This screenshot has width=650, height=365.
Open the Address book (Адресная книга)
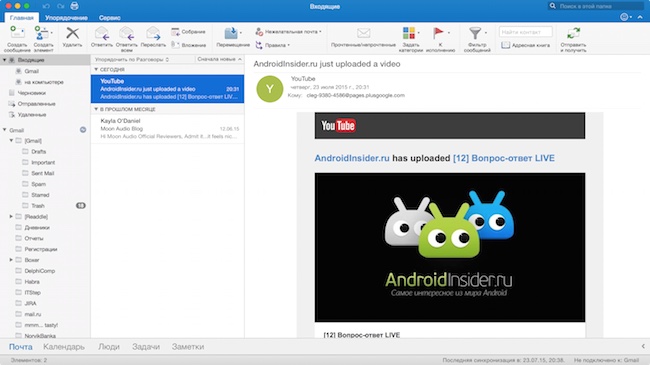[x=526, y=45]
